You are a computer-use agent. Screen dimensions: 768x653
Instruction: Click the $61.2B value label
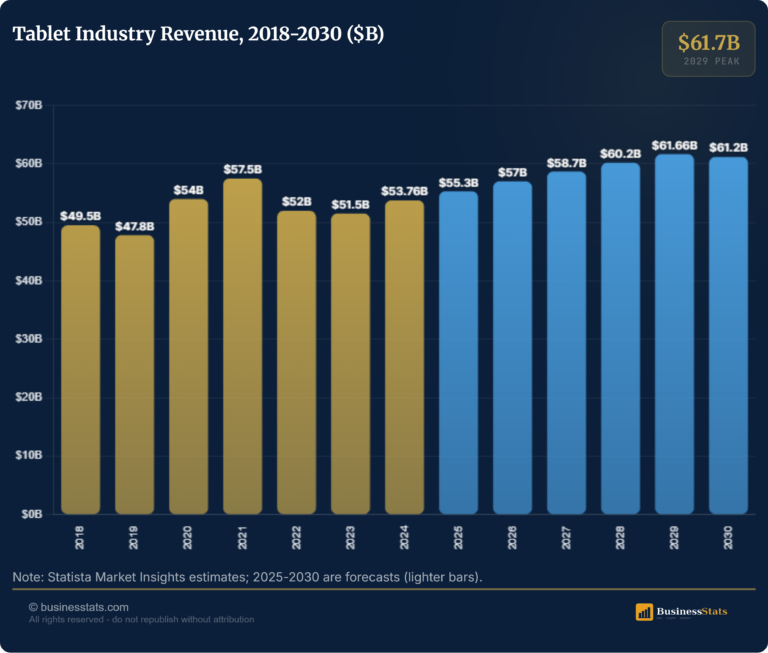tap(728, 147)
